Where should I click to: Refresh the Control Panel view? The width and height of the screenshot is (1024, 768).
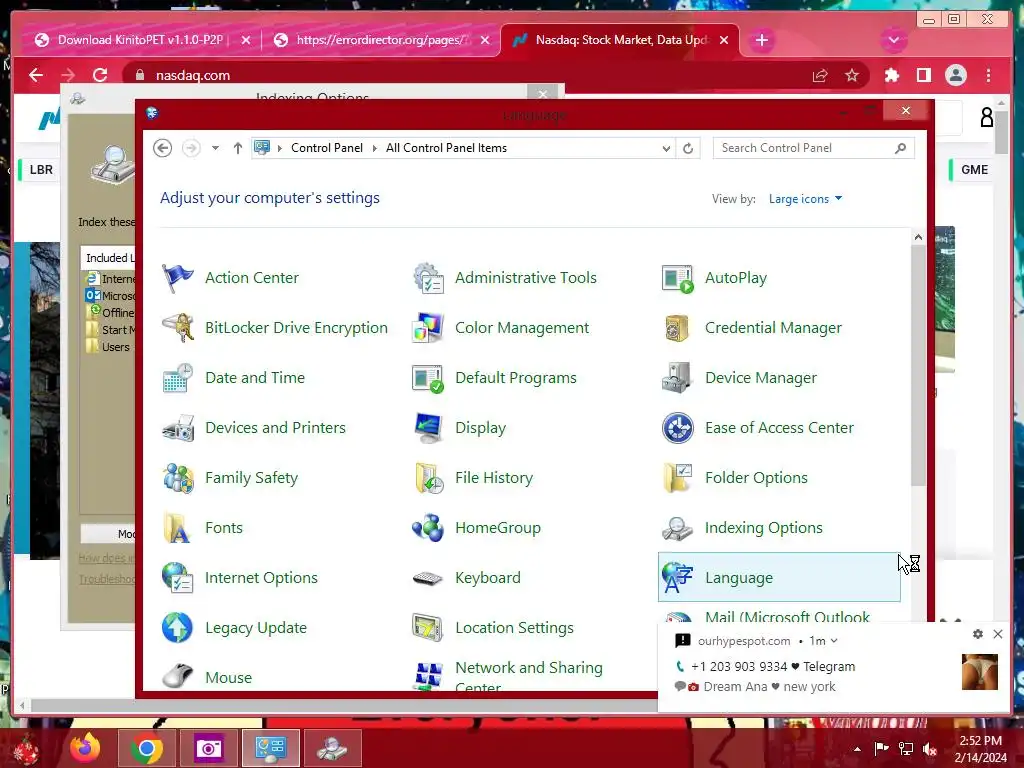coord(688,149)
